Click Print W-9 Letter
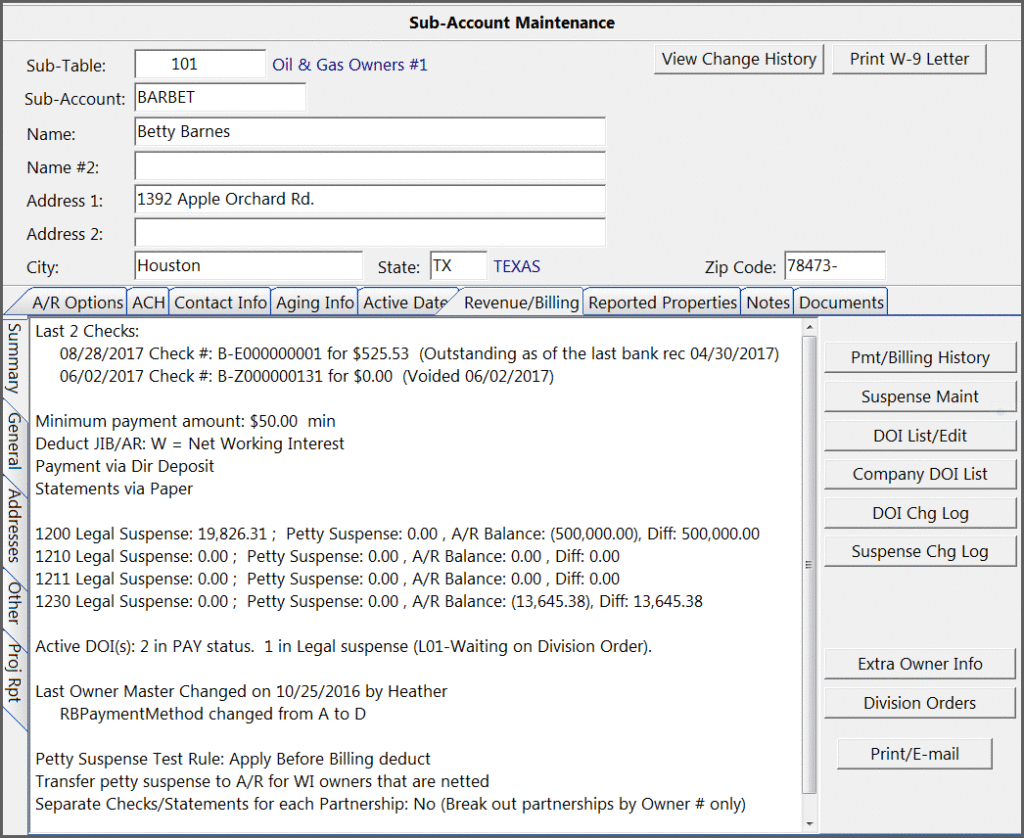This screenshot has width=1024, height=838. click(908, 59)
